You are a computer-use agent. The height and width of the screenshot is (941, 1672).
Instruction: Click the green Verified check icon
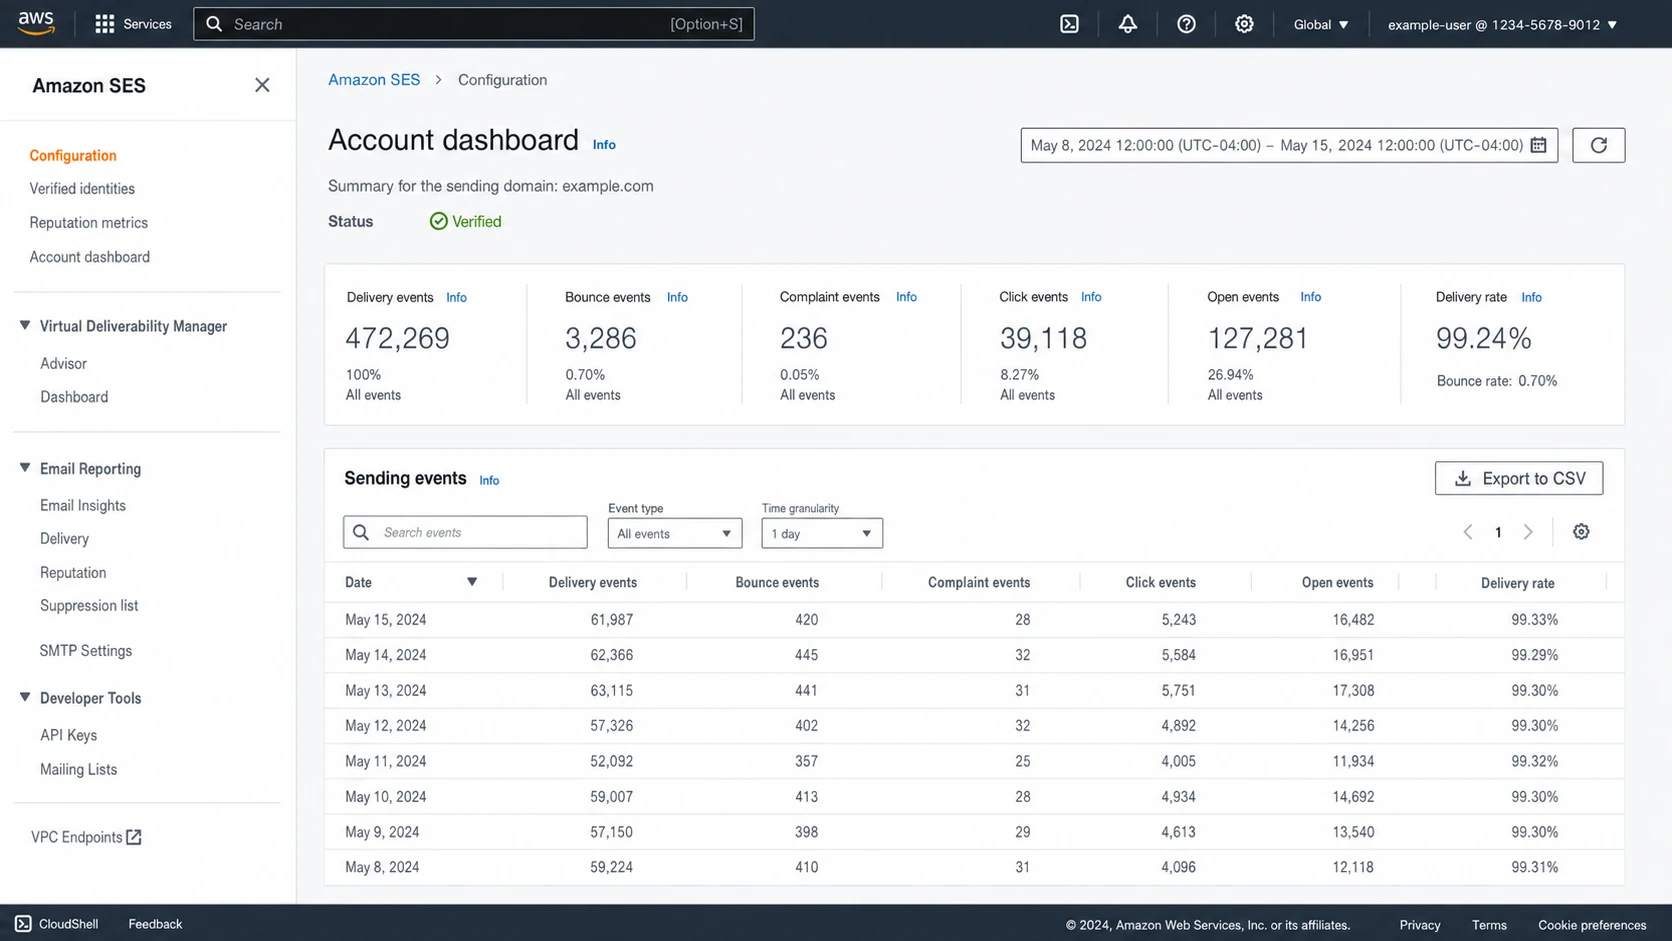[438, 221]
